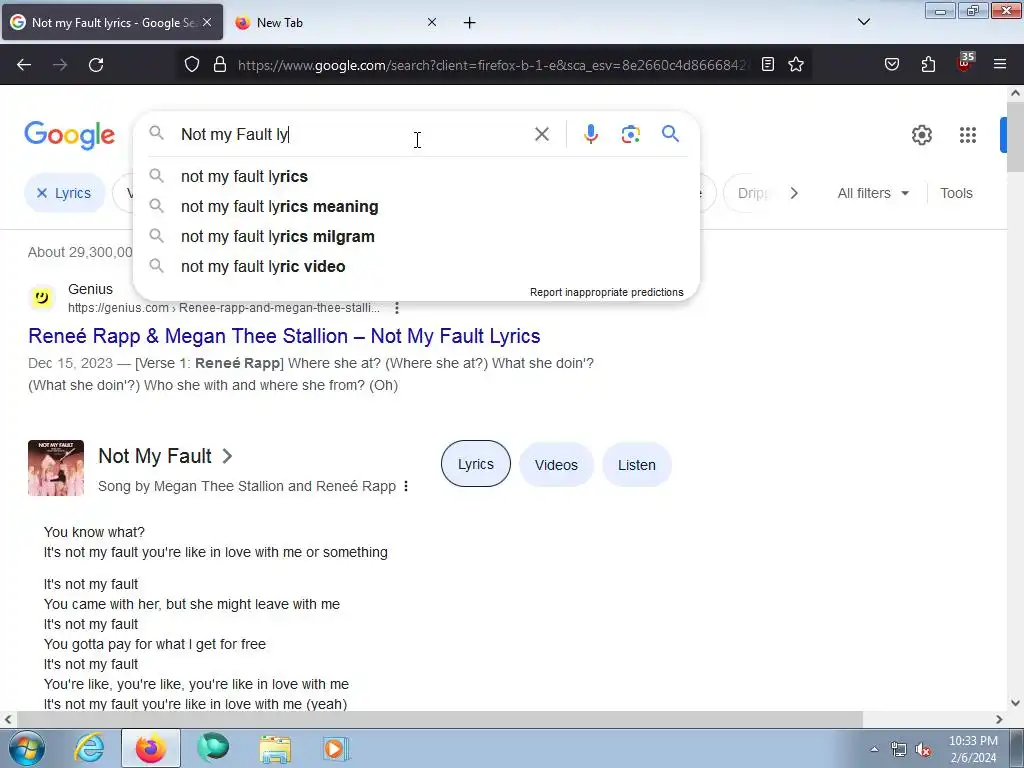This screenshot has width=1024, height=768.
Task: Open the list all tabs dropdown
Action: click(x=863, y=22)
